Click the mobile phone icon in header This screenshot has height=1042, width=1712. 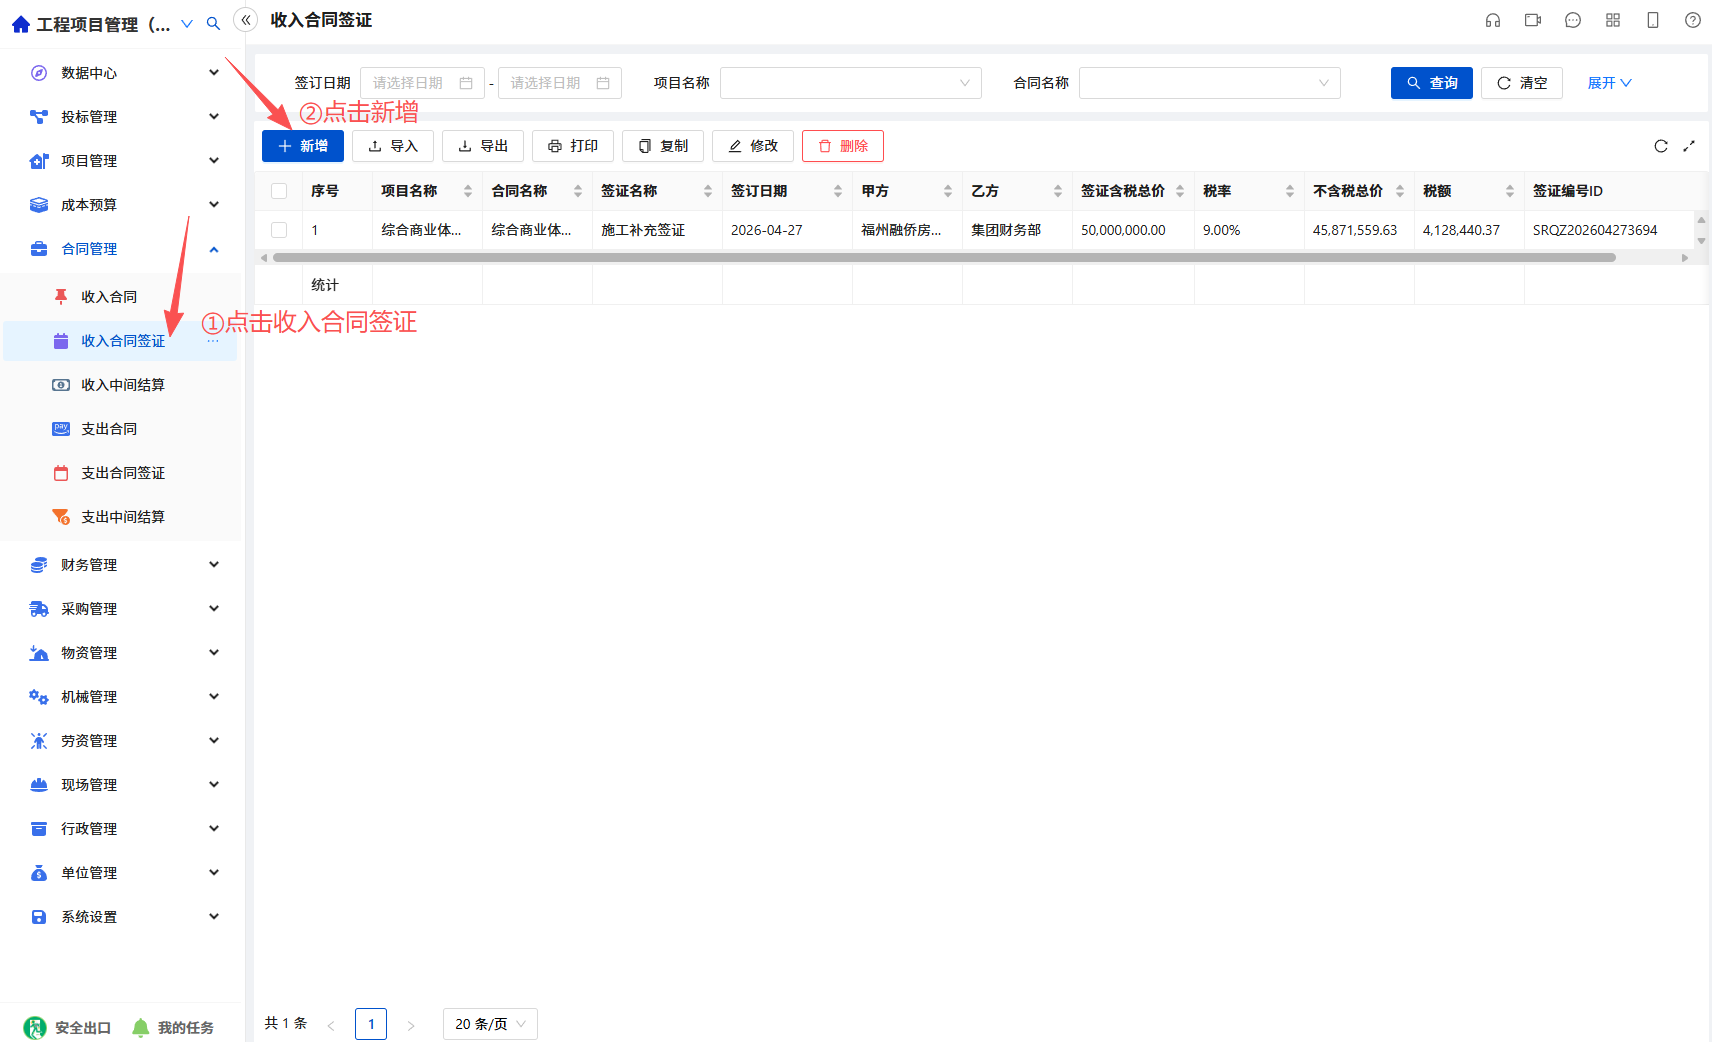[x=1653, y=20]
